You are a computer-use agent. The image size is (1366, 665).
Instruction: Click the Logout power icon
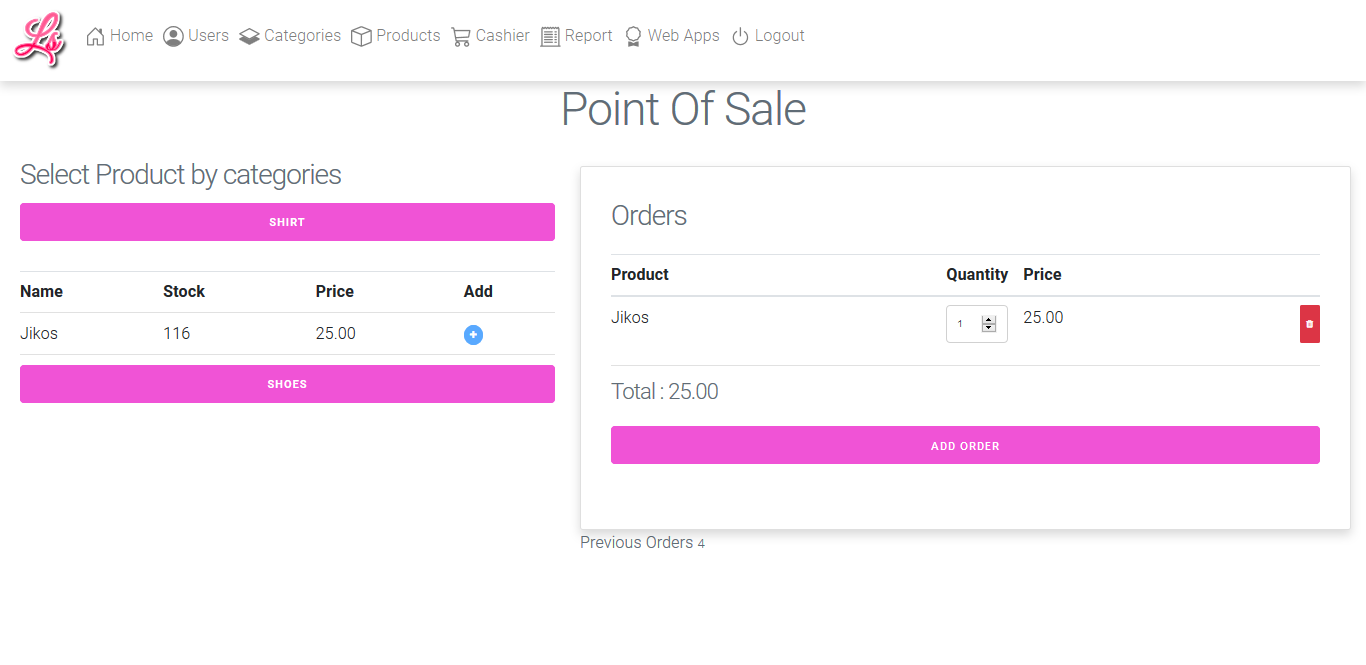(x=740, y=37)
